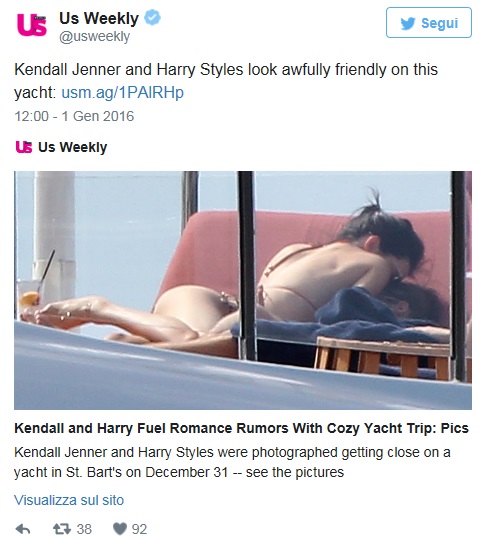Click the blue verified badge
Viewport: 489px width, 540px height.
coord(152,18)
